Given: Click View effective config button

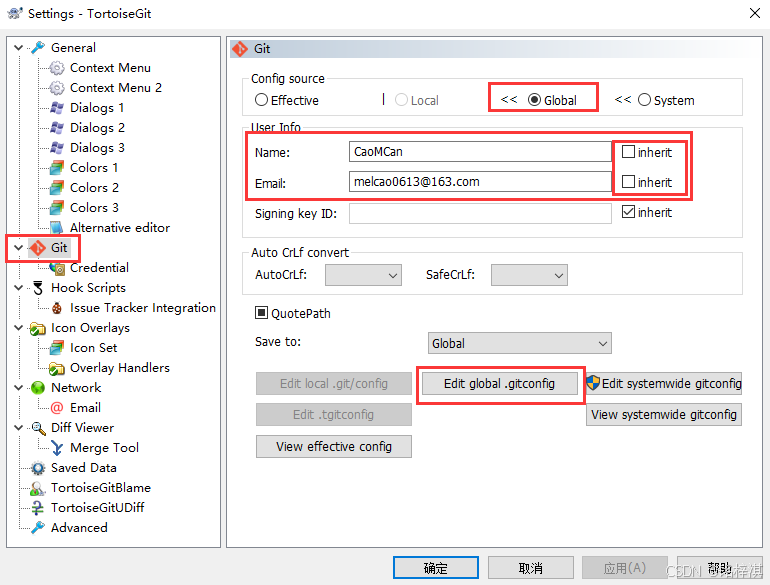Looking at the screenshot, I should point(334,446).
